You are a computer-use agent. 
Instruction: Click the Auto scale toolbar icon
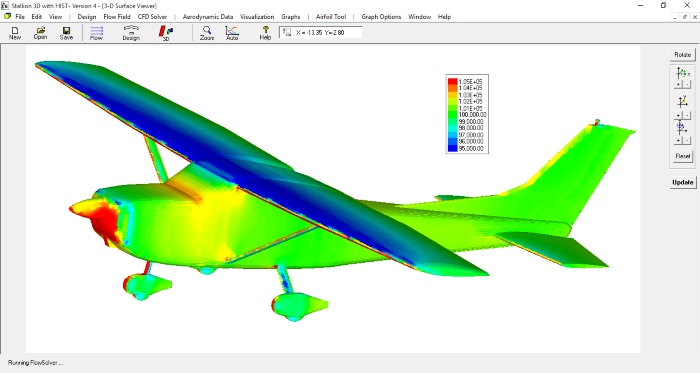pos(232,33)
